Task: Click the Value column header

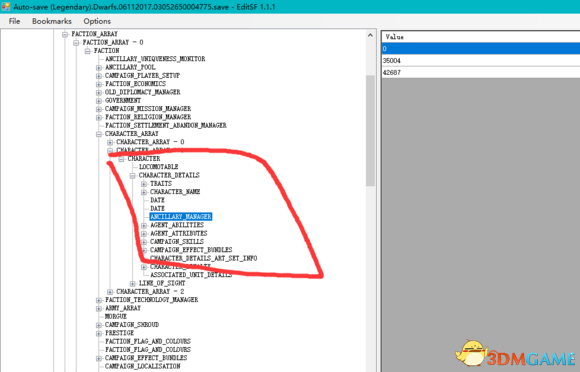Action: [x=480, y=37]
